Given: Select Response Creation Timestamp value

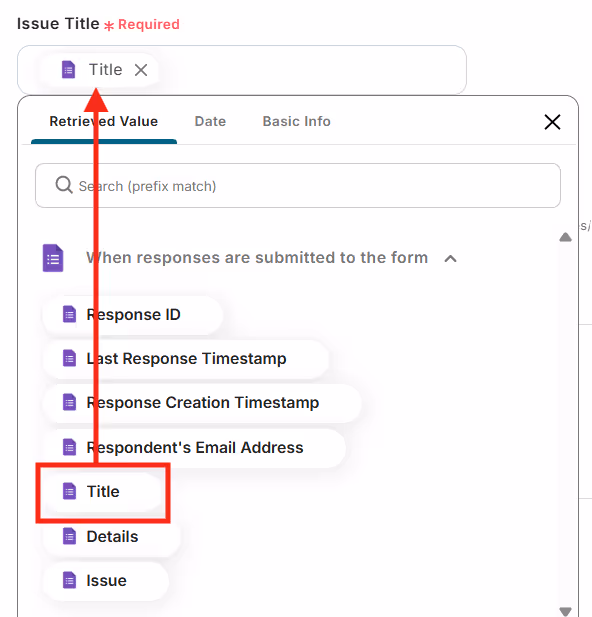Looking at the screenshot, I should [x=202, y=403].
